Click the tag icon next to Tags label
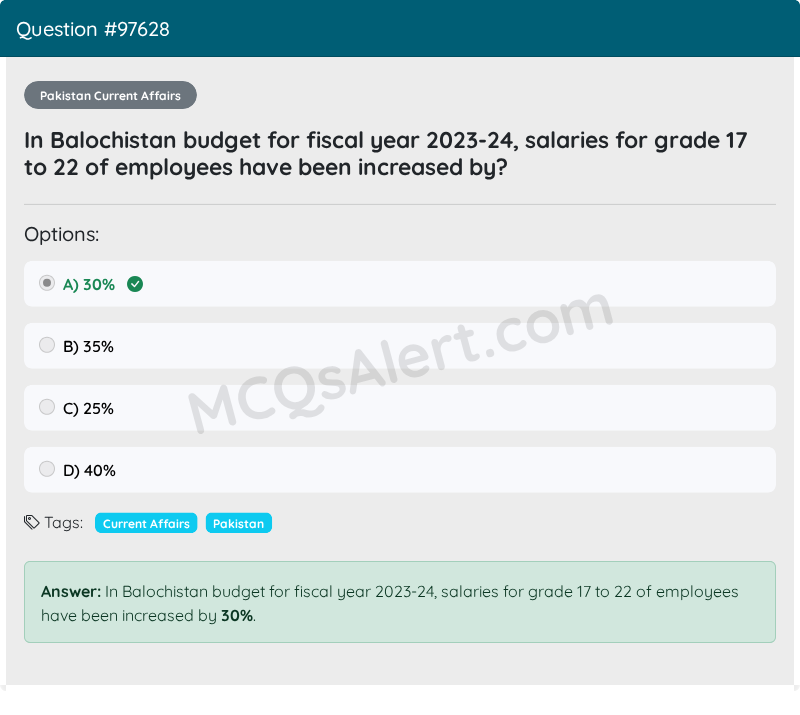800x715 pixels. point(30,522)
